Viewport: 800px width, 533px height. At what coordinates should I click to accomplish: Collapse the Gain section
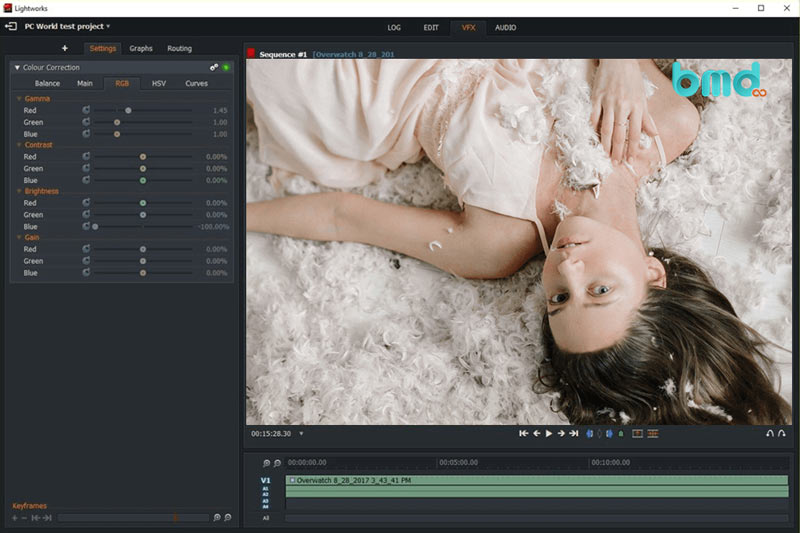pyautogui.click(x=19, y=238)
